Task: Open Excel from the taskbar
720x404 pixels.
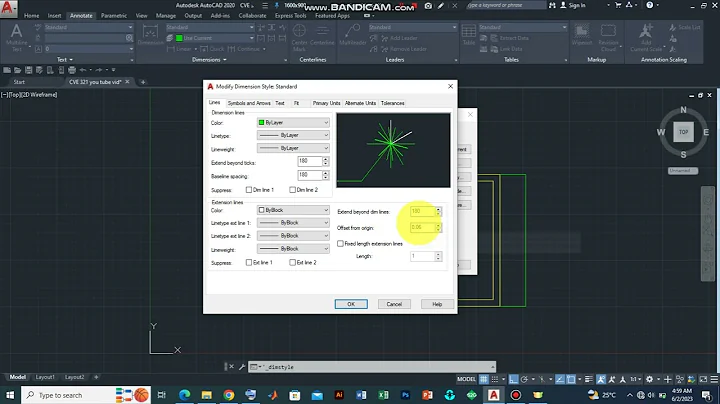Action: [383, 395]
